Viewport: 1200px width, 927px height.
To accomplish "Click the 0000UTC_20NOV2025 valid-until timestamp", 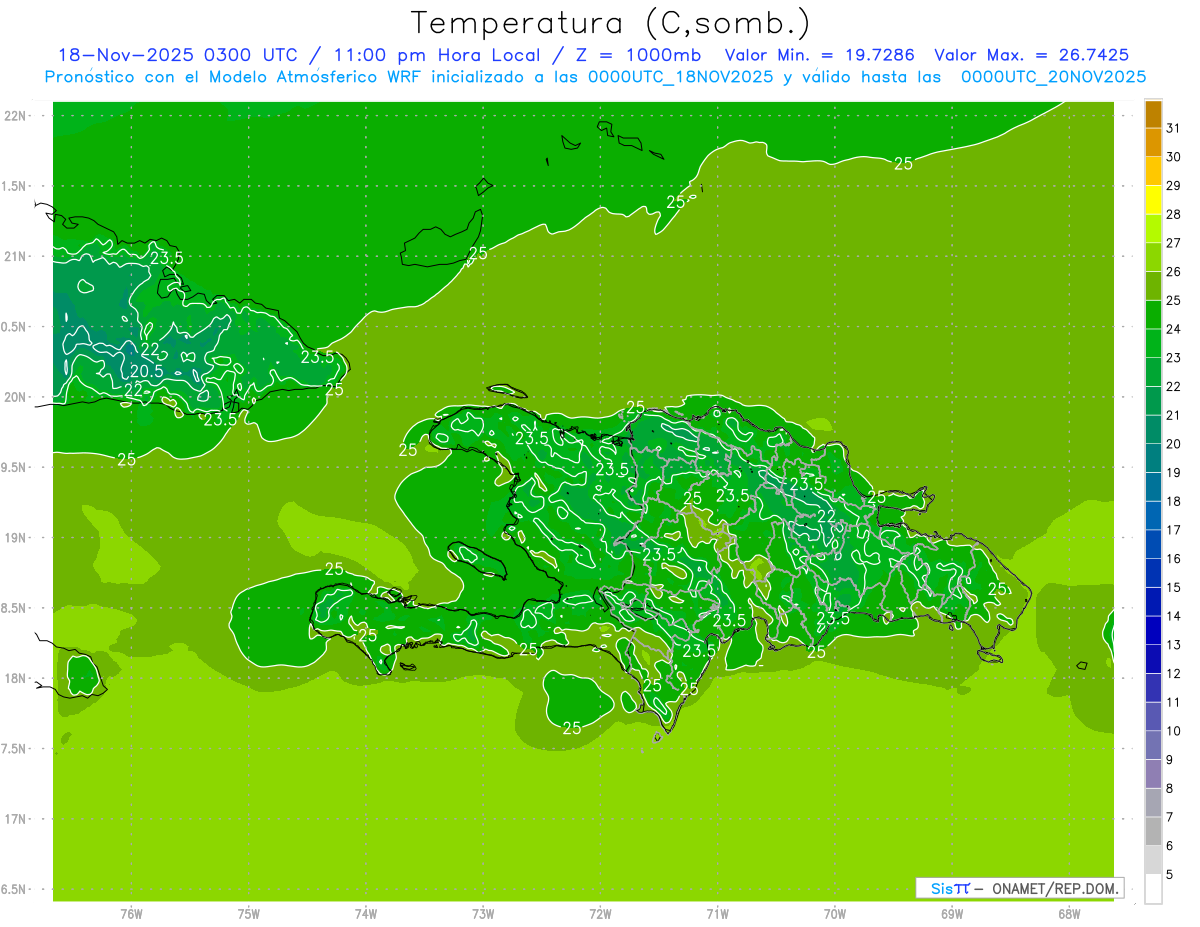I will coord(1053,77).
